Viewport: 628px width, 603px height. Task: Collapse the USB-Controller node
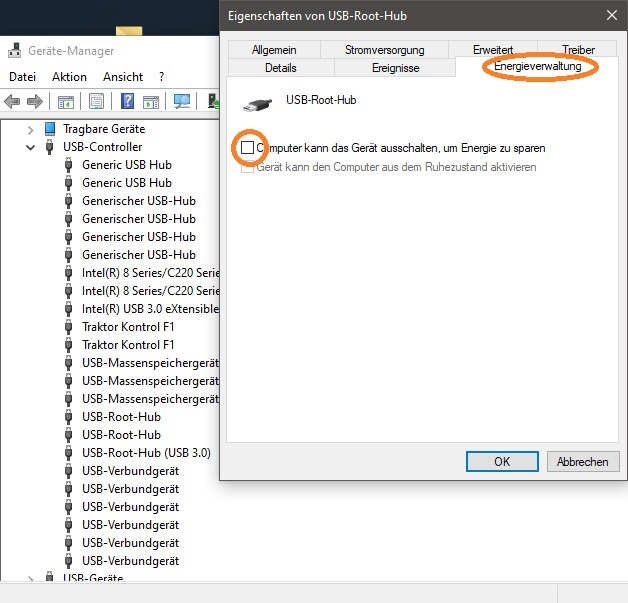pyautogui.click(x=30, y=147)
